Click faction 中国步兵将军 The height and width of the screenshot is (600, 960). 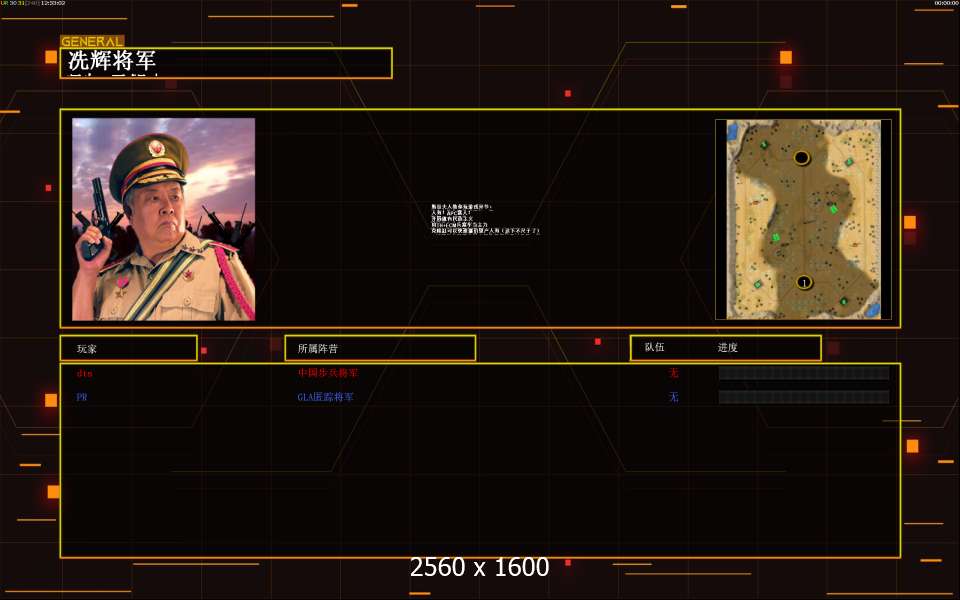pos(328,372)
